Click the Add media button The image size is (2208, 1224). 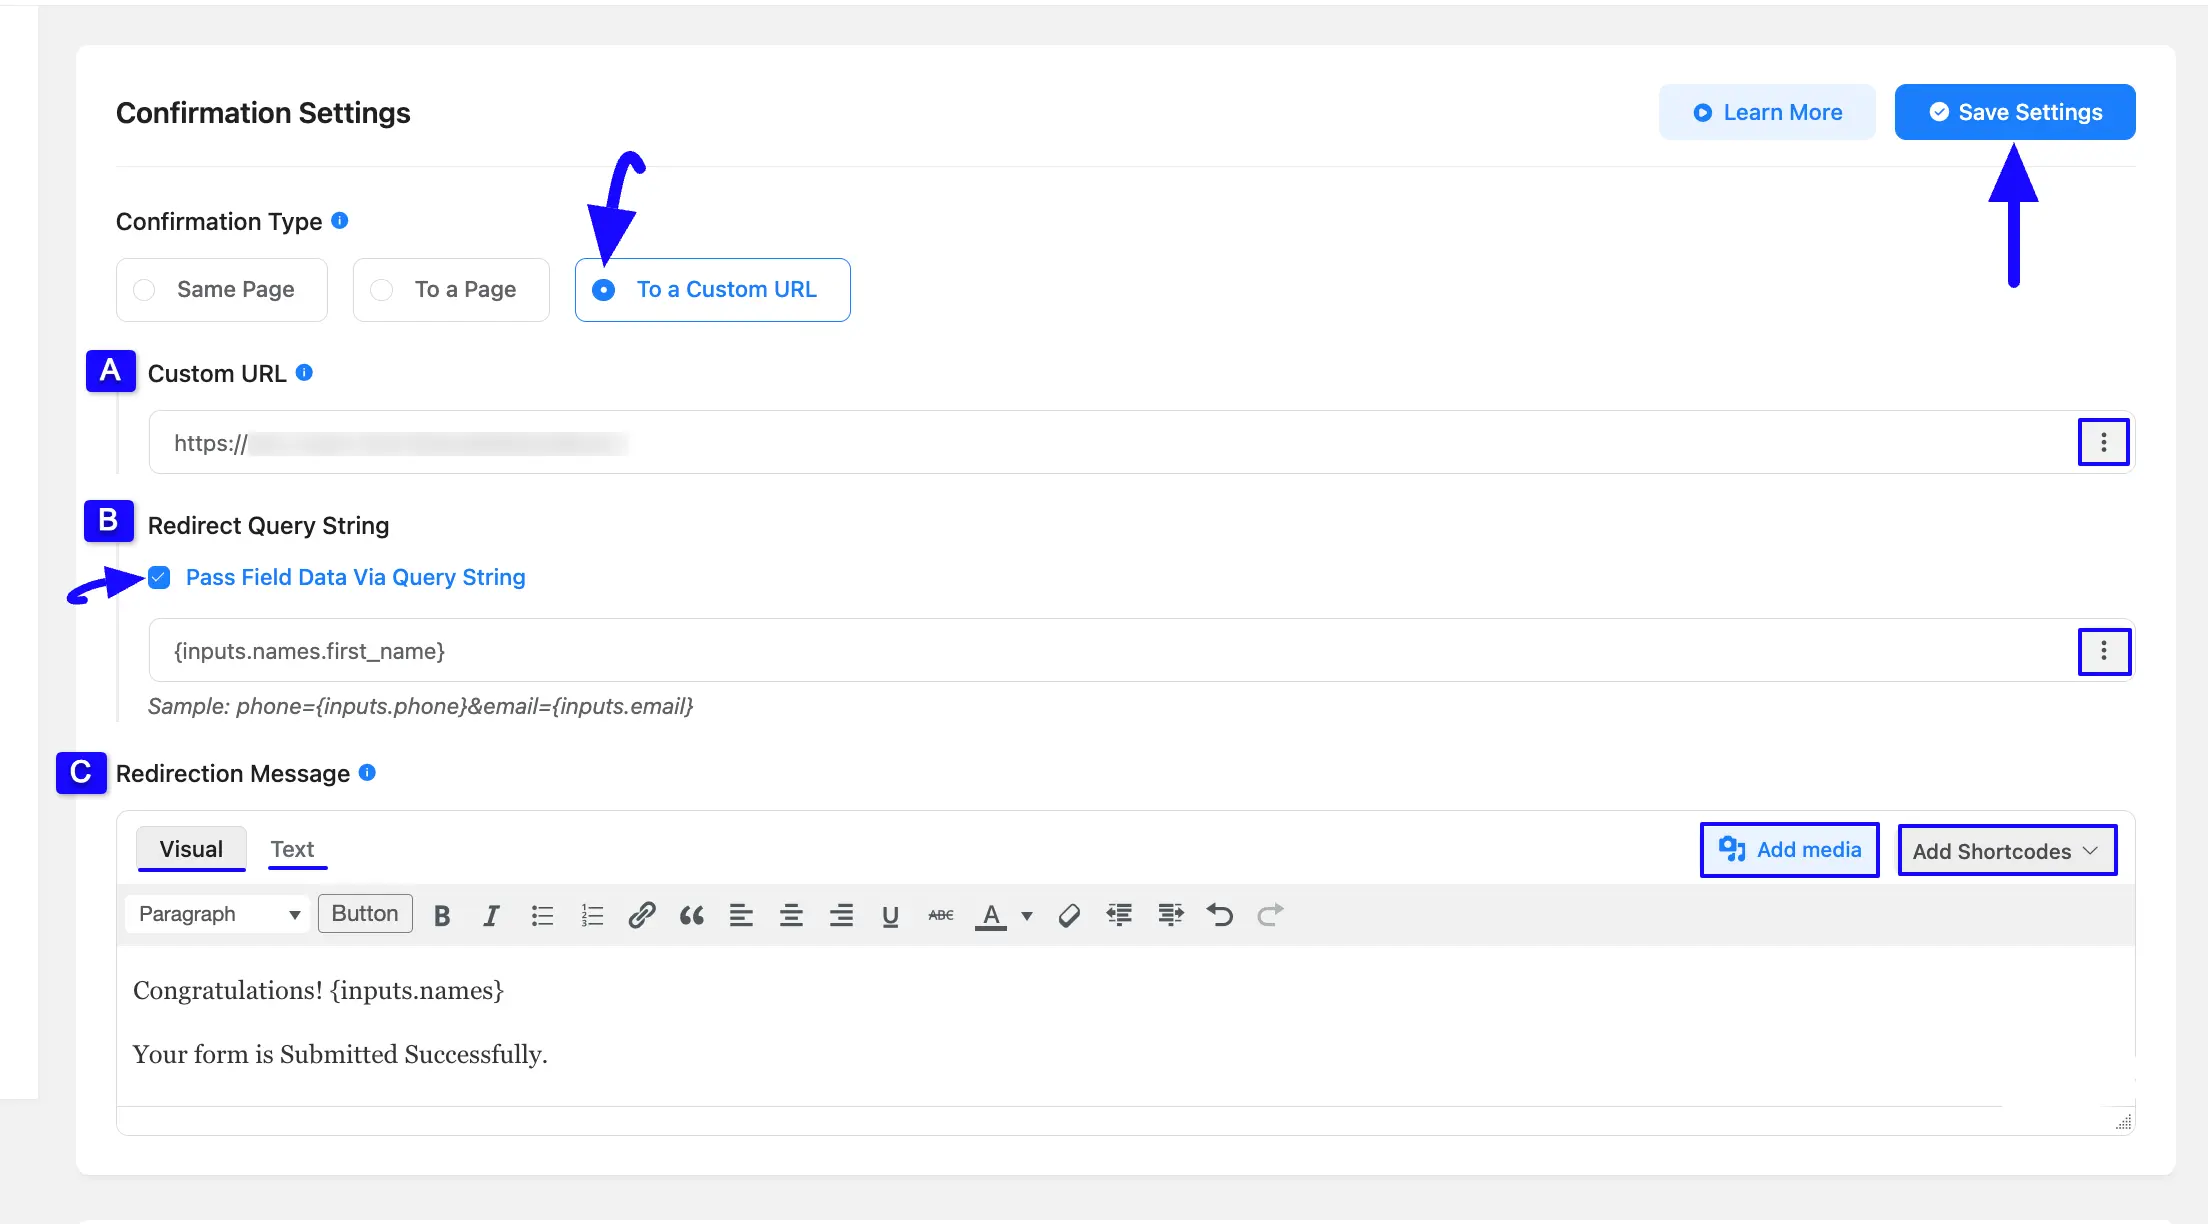pyautogui.click(x=1790, y=850)
